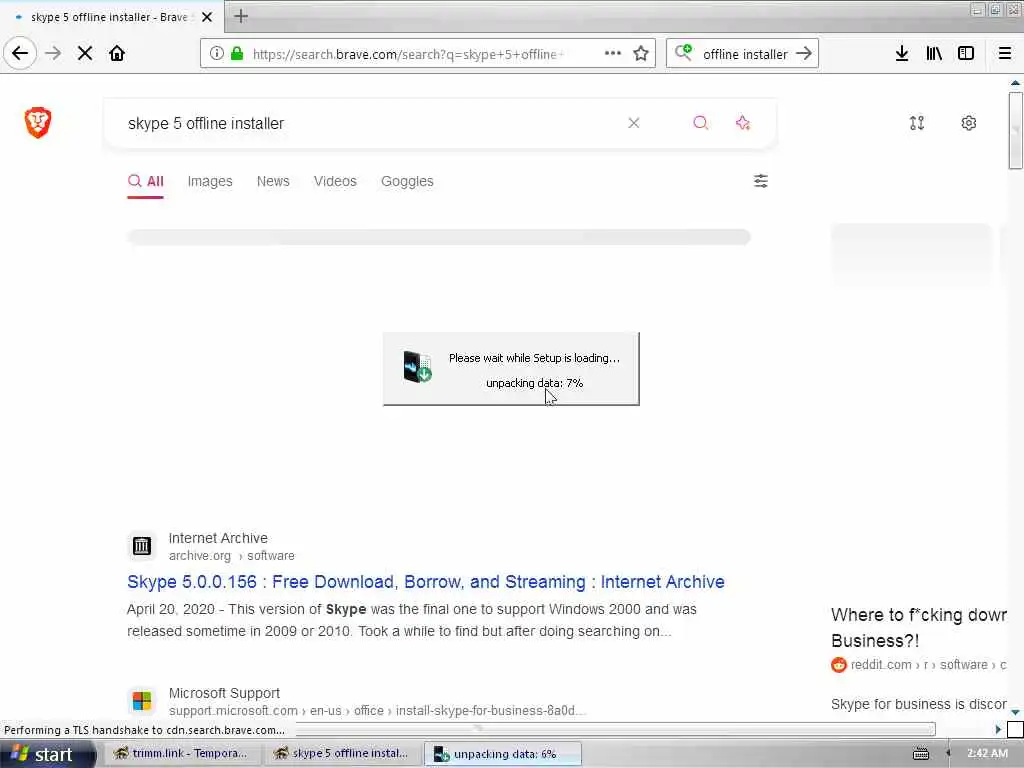Switch to the News tab

(x=273, y=181)
